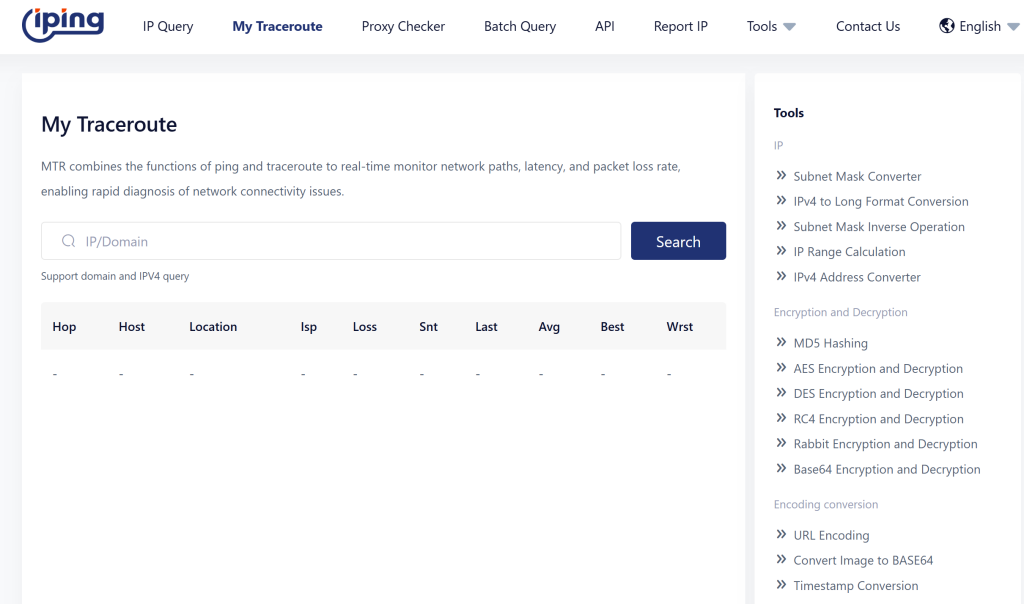The width and height of the screenshot is (1024, 604).
Task: Click the iping logo
Action: [63, 26]
